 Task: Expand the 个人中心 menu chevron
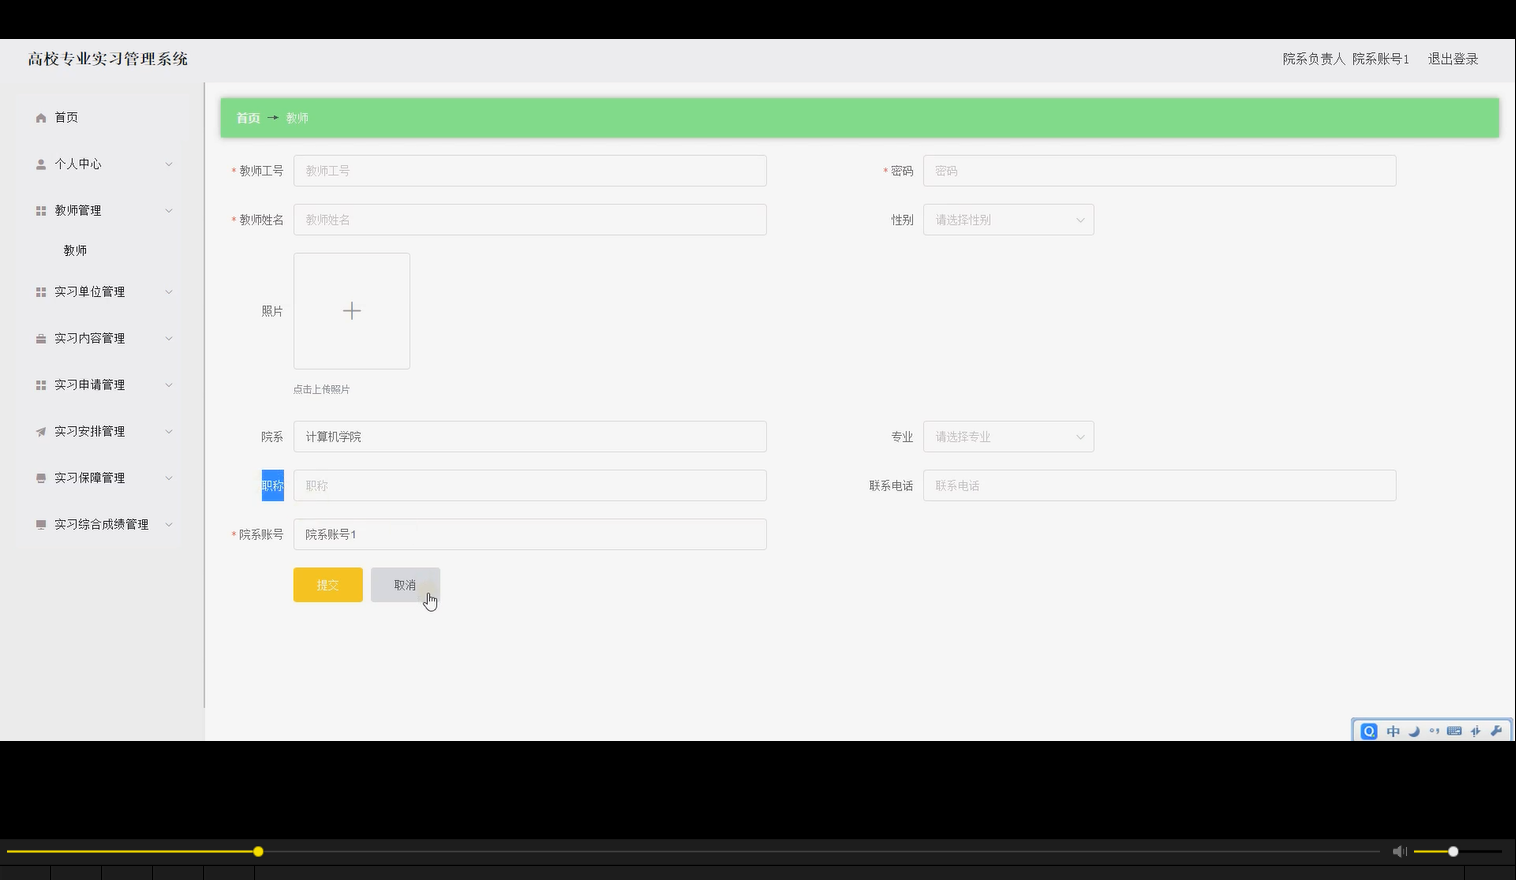168,164
